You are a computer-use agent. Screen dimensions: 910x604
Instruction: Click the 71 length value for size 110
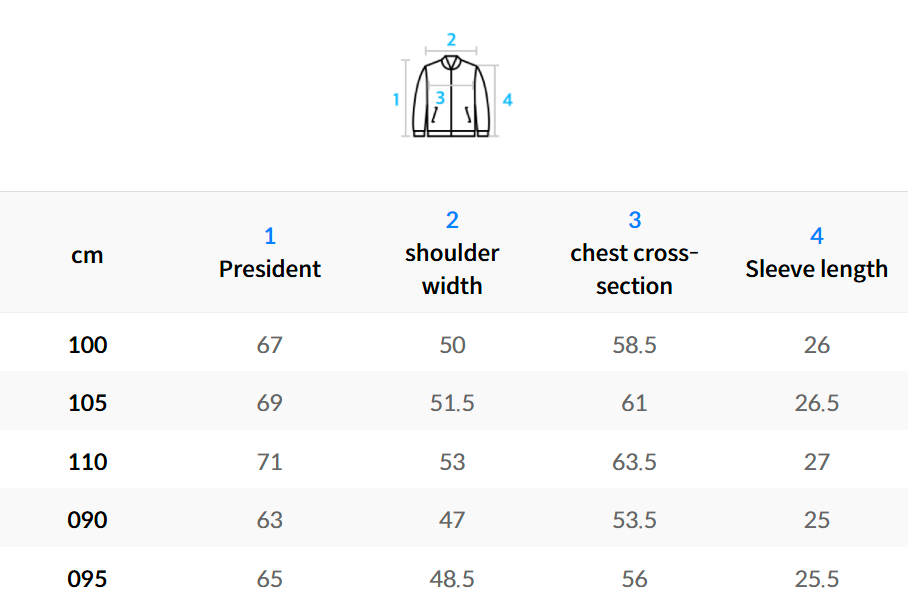(x=270, y=462)
